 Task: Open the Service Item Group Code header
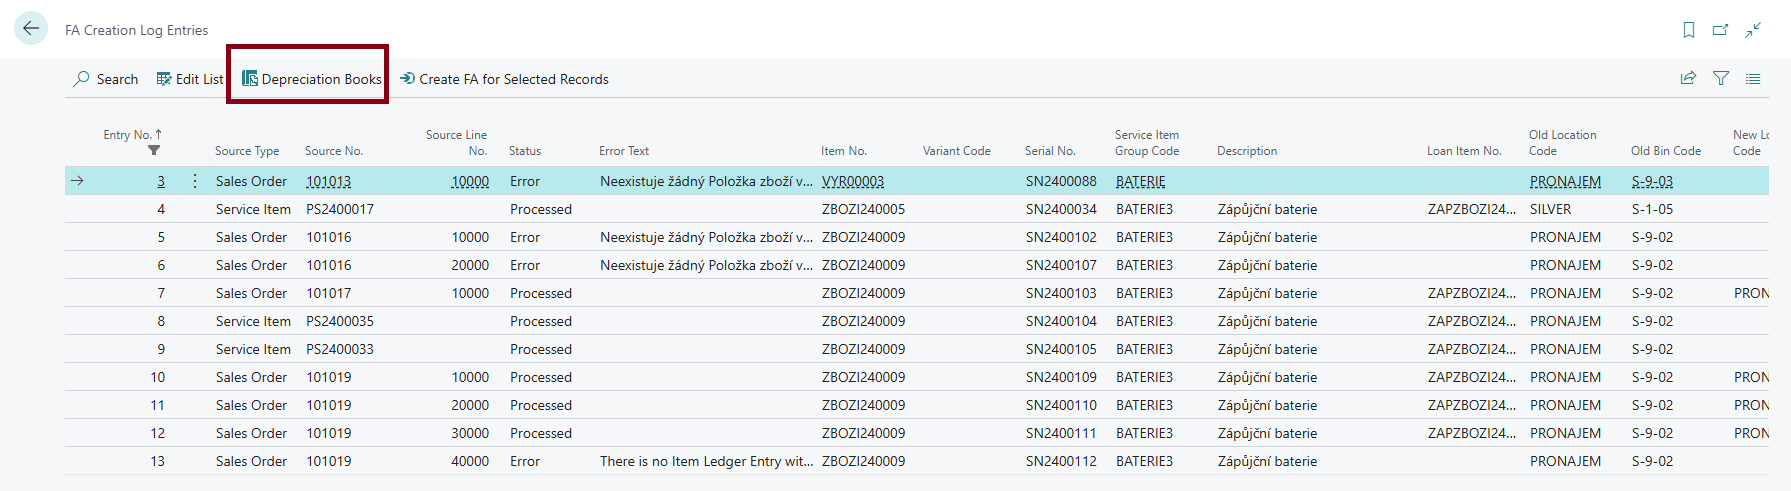(1147, 143)
